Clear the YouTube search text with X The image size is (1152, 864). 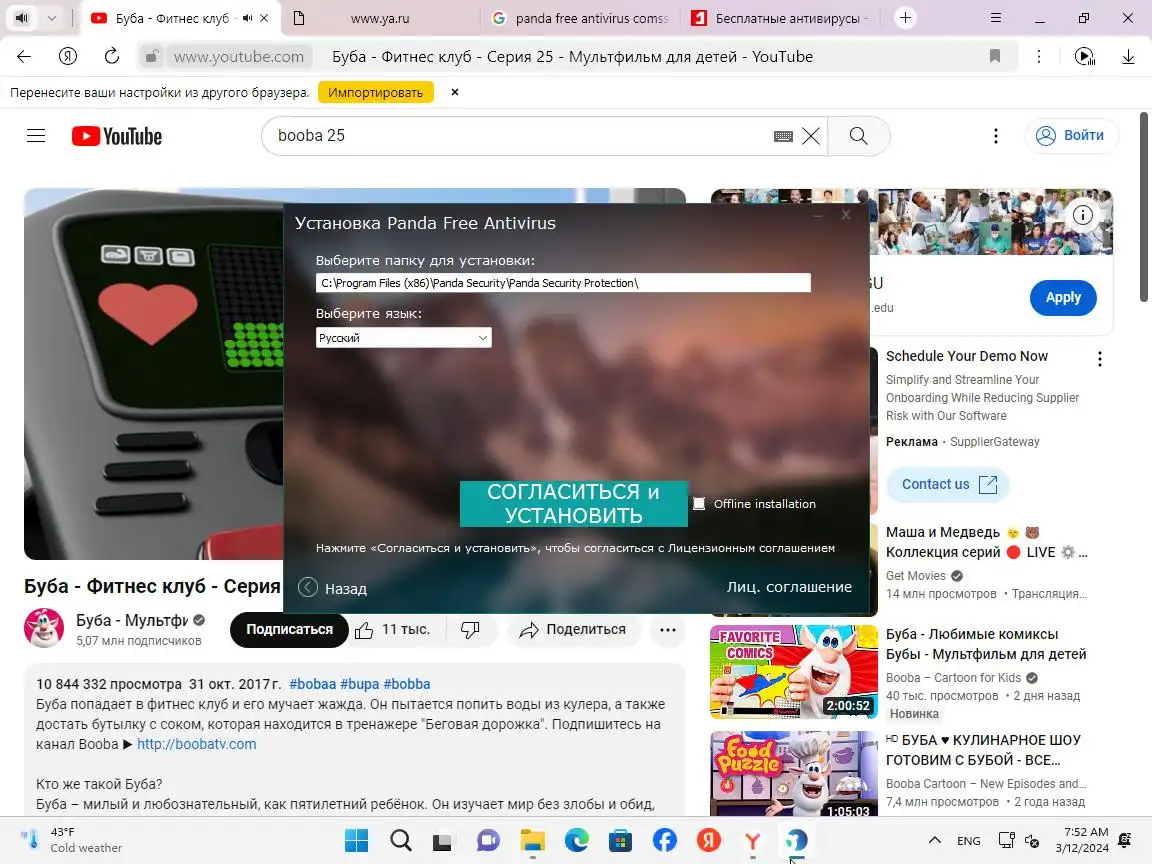811,136
